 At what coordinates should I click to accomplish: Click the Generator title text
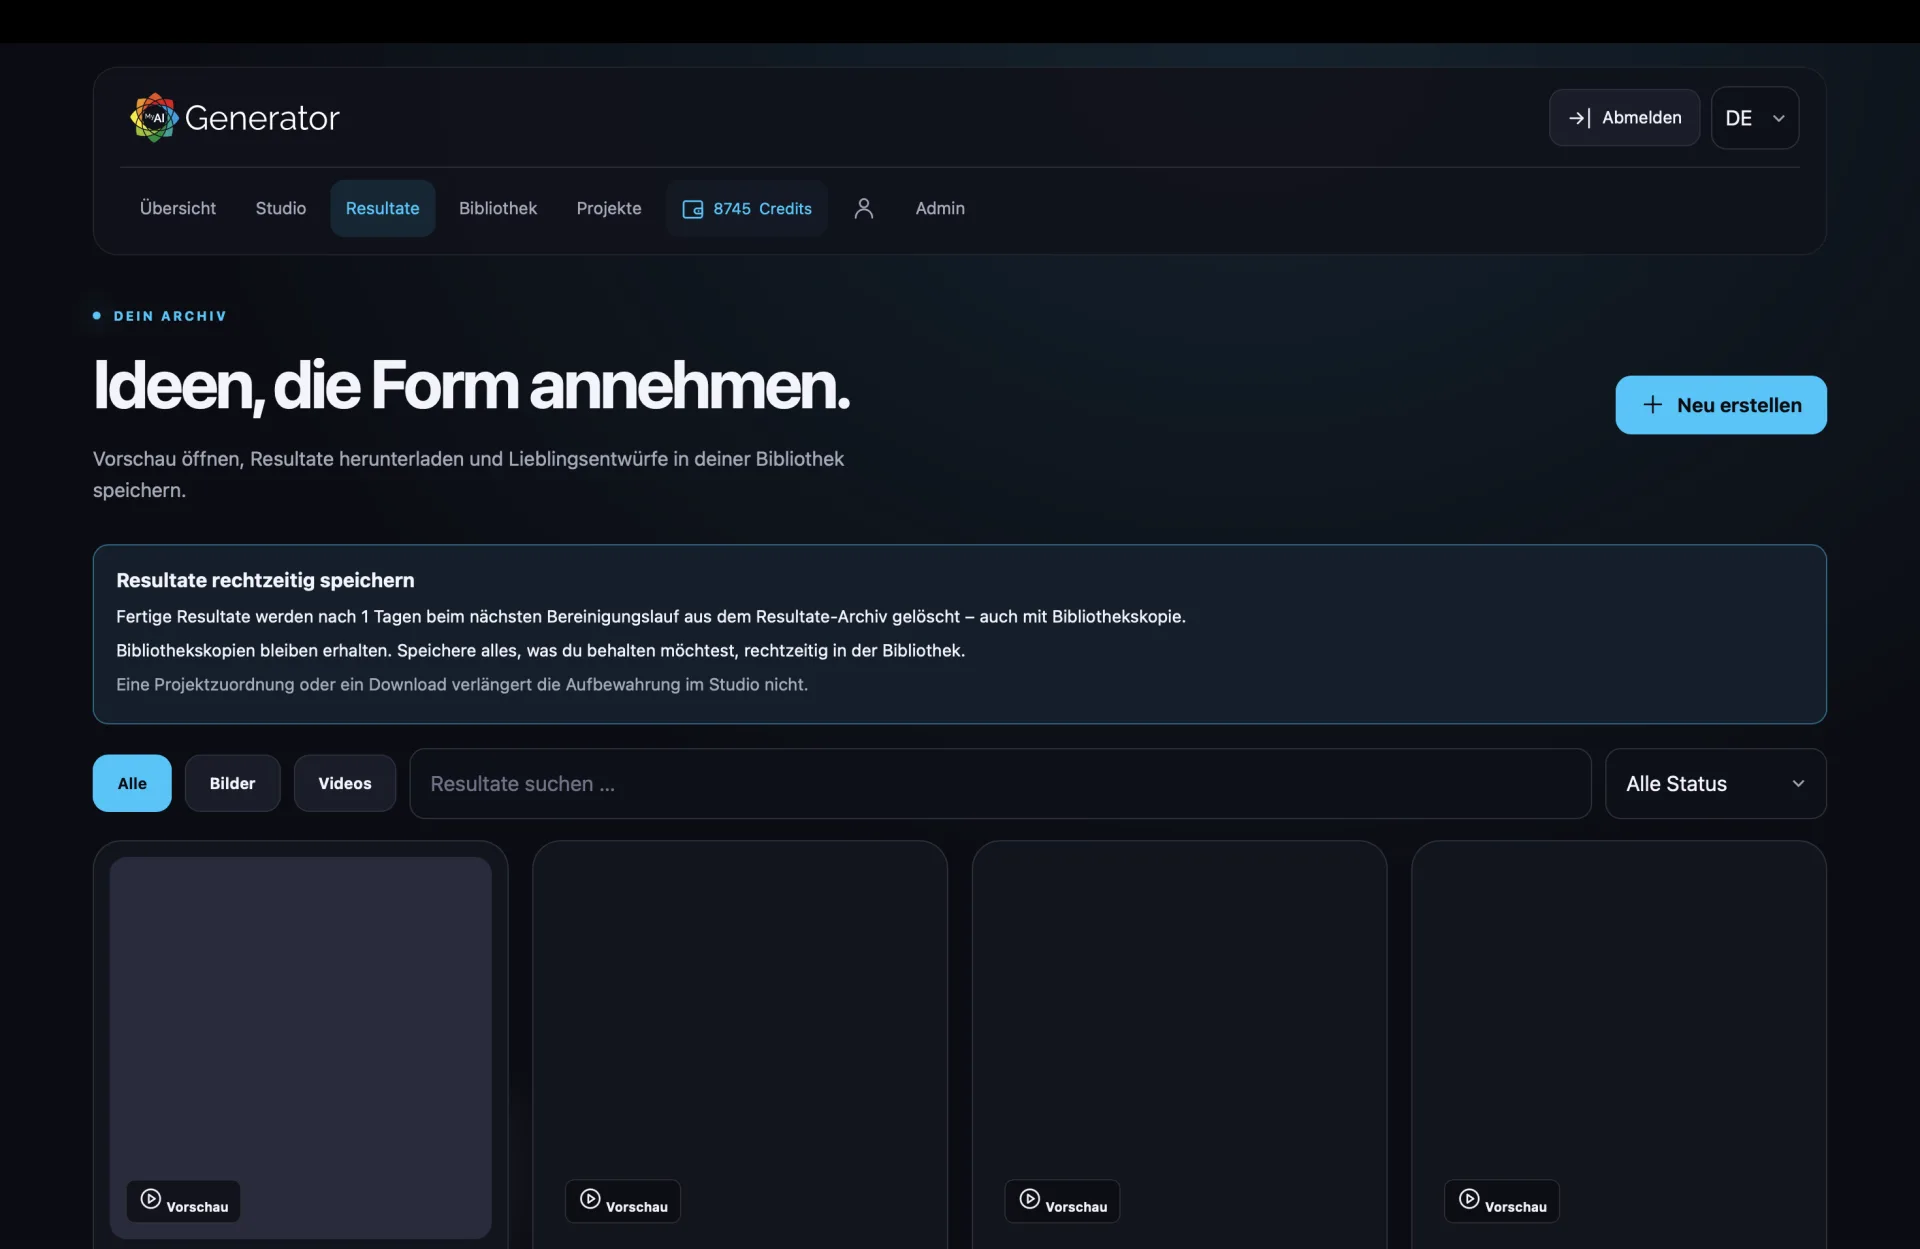coord(262,118)
